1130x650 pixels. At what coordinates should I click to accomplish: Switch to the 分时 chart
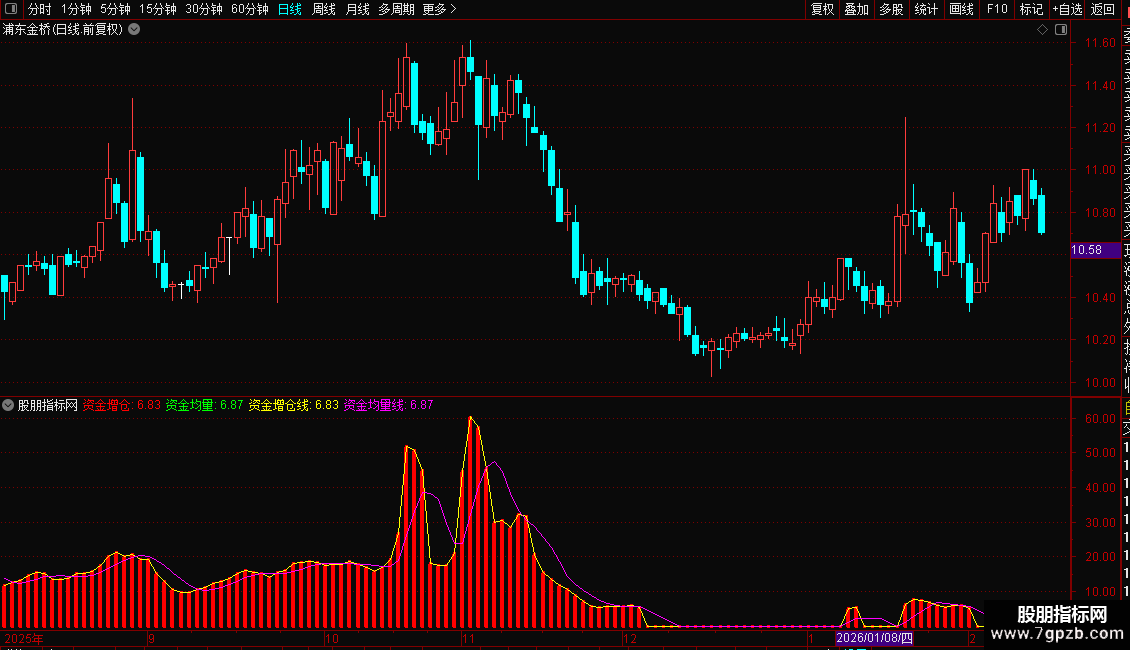point(40,9)
